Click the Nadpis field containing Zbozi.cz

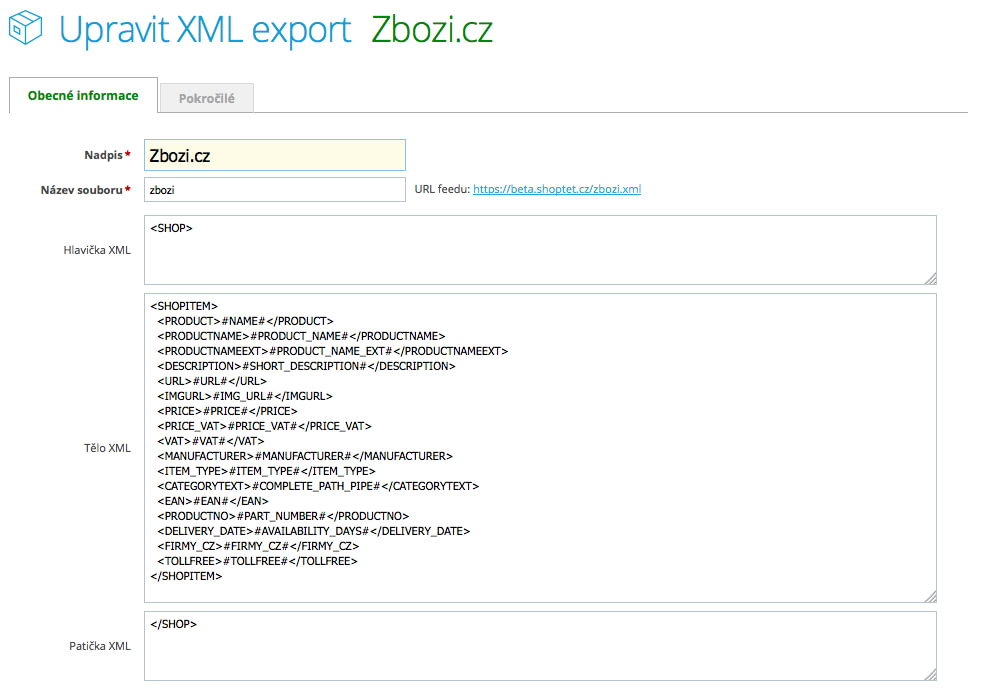[x=275, y=155]
